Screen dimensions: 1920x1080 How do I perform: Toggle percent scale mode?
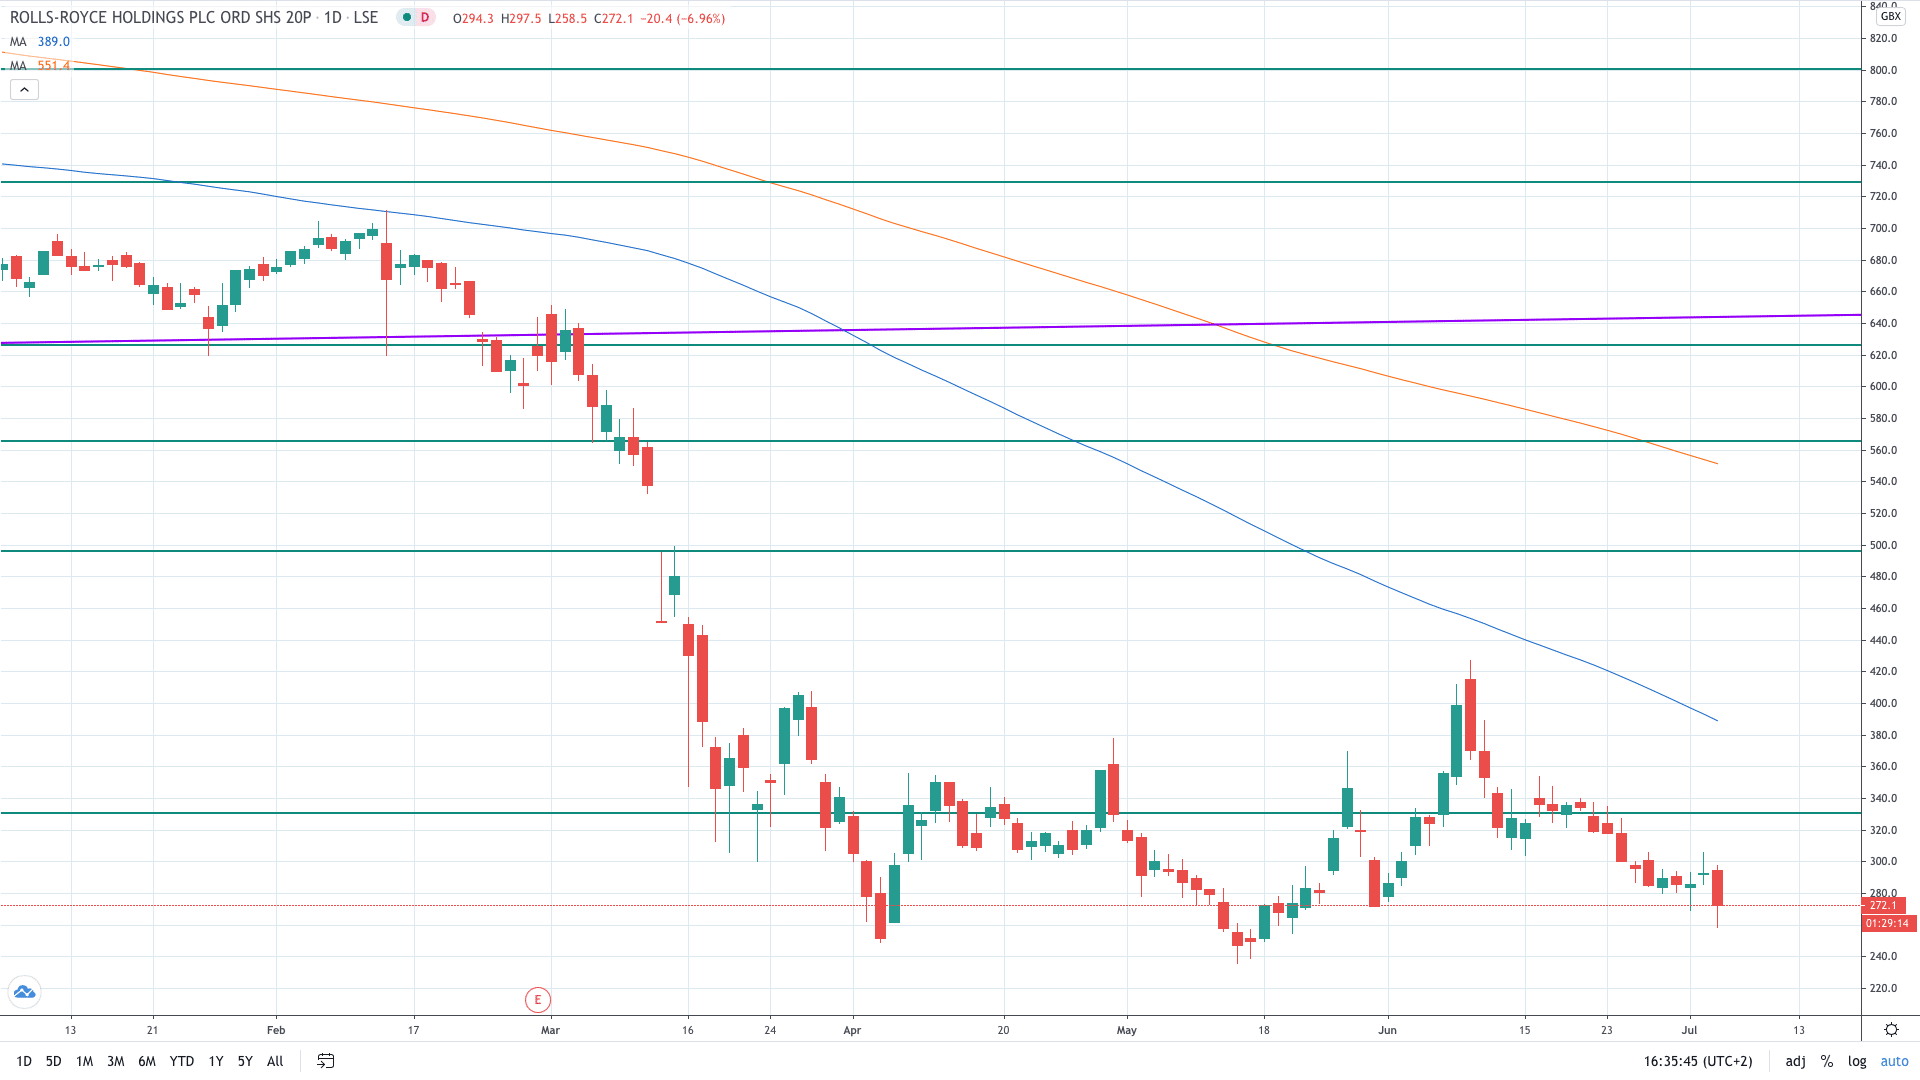click(1826, 1061)
